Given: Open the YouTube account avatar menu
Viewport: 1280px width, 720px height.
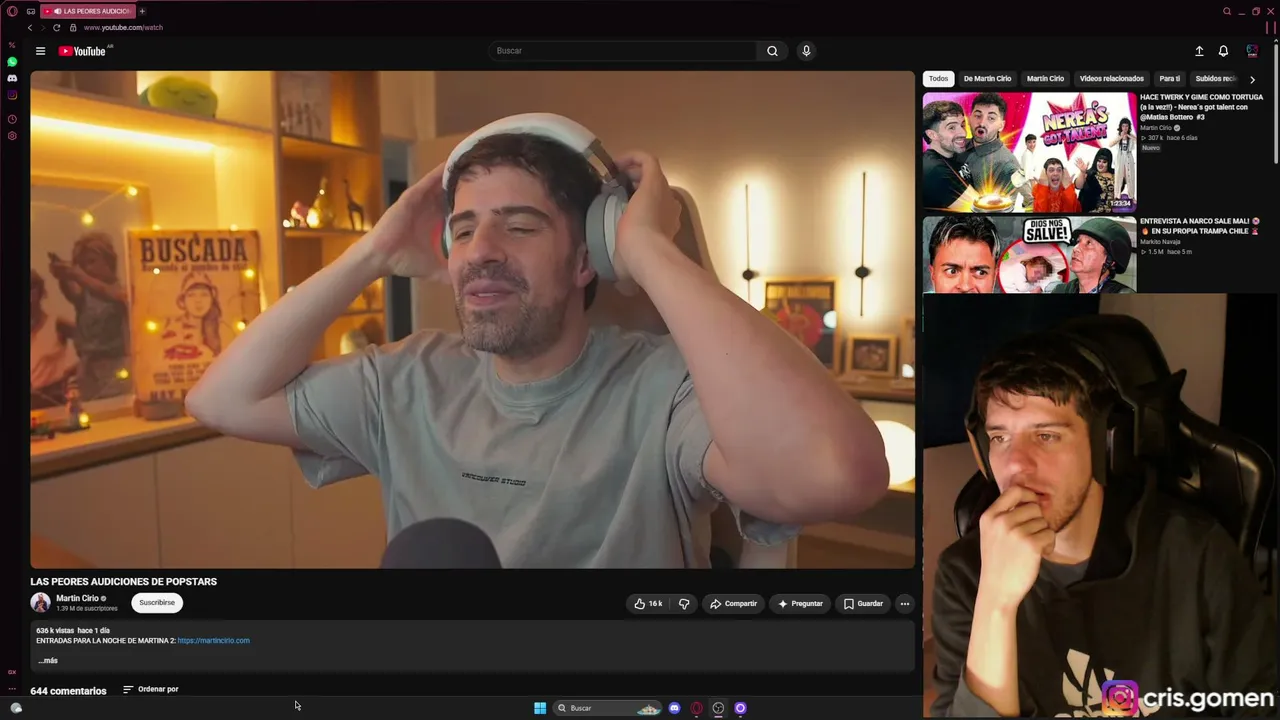Looking at the screenshot, I should point(1252,51).
